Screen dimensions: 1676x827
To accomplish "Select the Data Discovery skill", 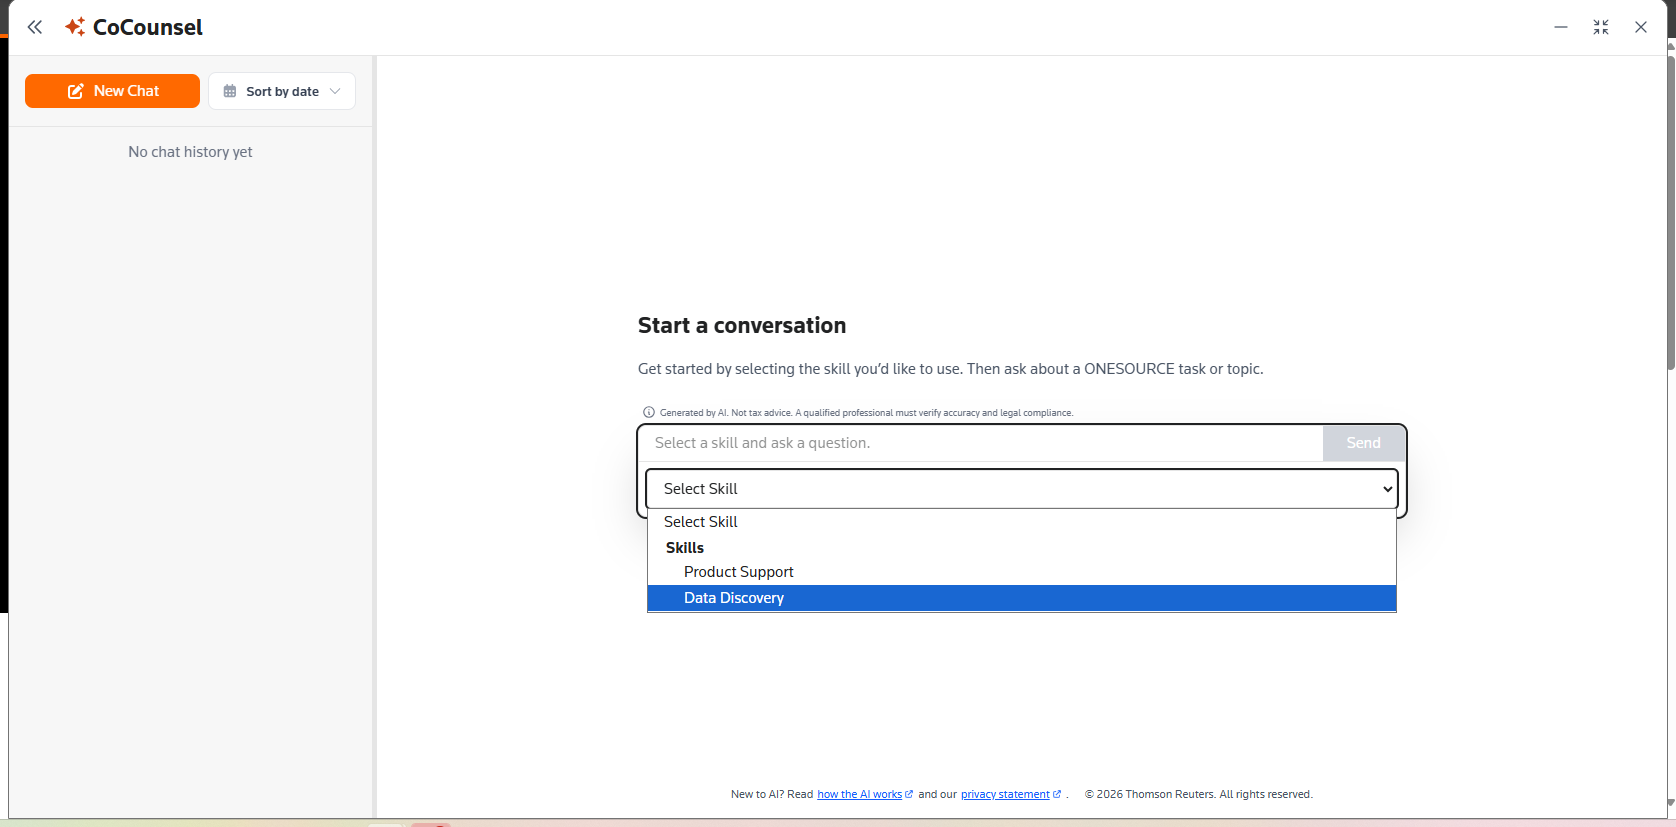I will [1022, 598].
